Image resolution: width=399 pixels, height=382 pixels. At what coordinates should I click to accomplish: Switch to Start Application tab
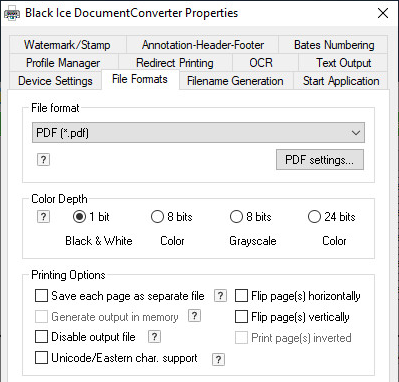point(341,81)
